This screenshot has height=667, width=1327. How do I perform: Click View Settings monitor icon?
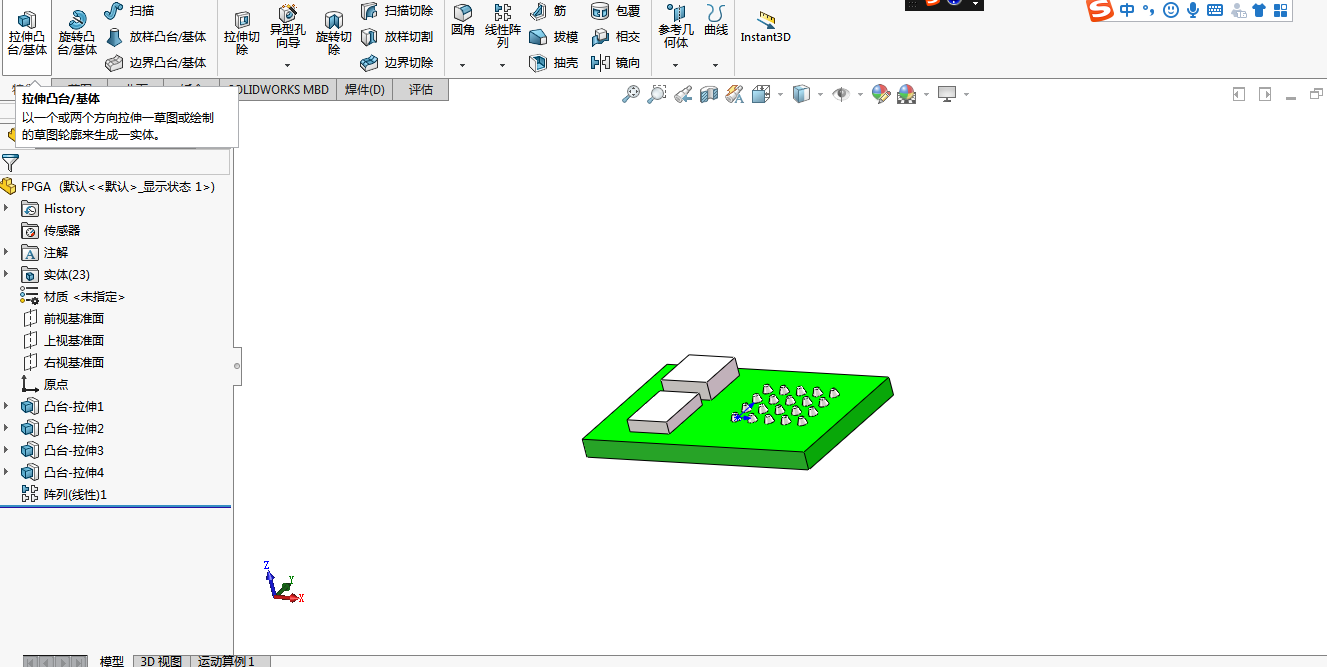(x=947, y=94)
